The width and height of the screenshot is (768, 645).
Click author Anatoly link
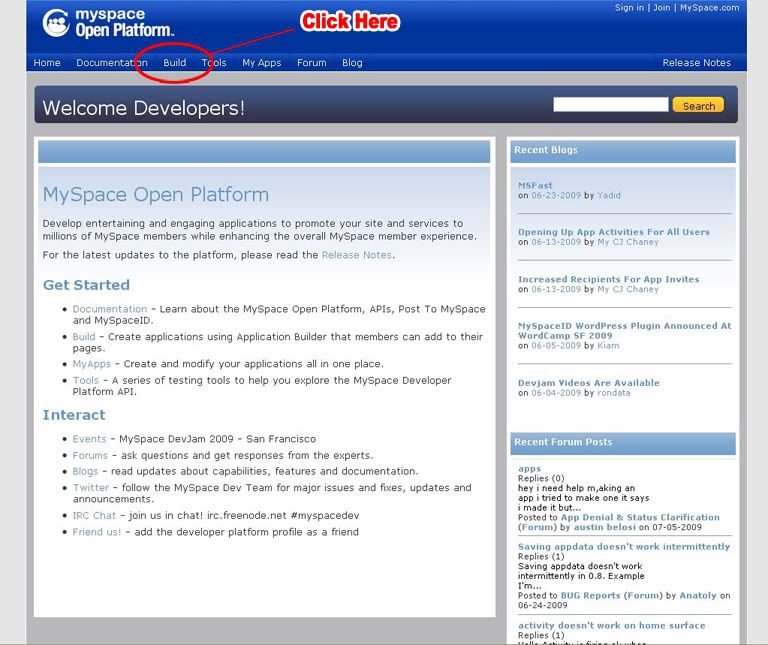tap(698, 596)
